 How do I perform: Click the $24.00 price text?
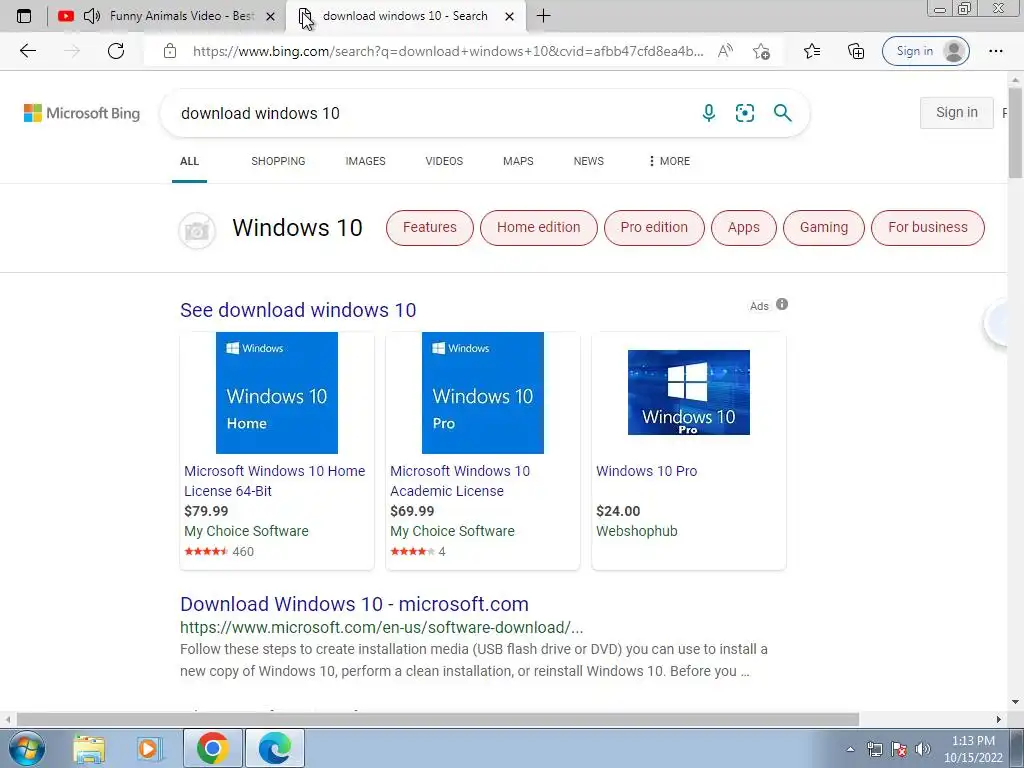click(618, 511)
